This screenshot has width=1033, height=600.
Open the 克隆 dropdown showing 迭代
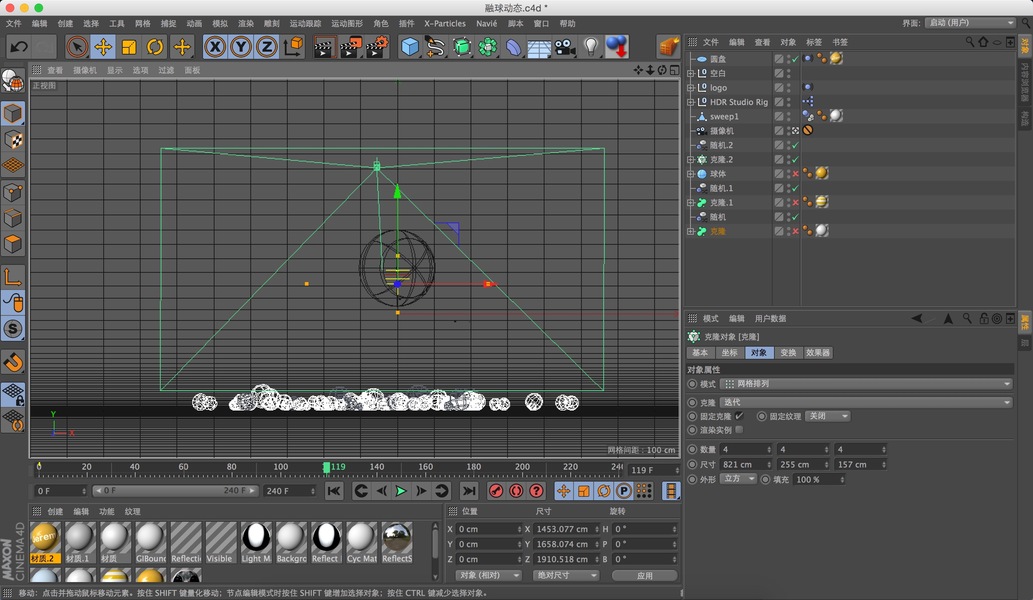coord(866,402)
